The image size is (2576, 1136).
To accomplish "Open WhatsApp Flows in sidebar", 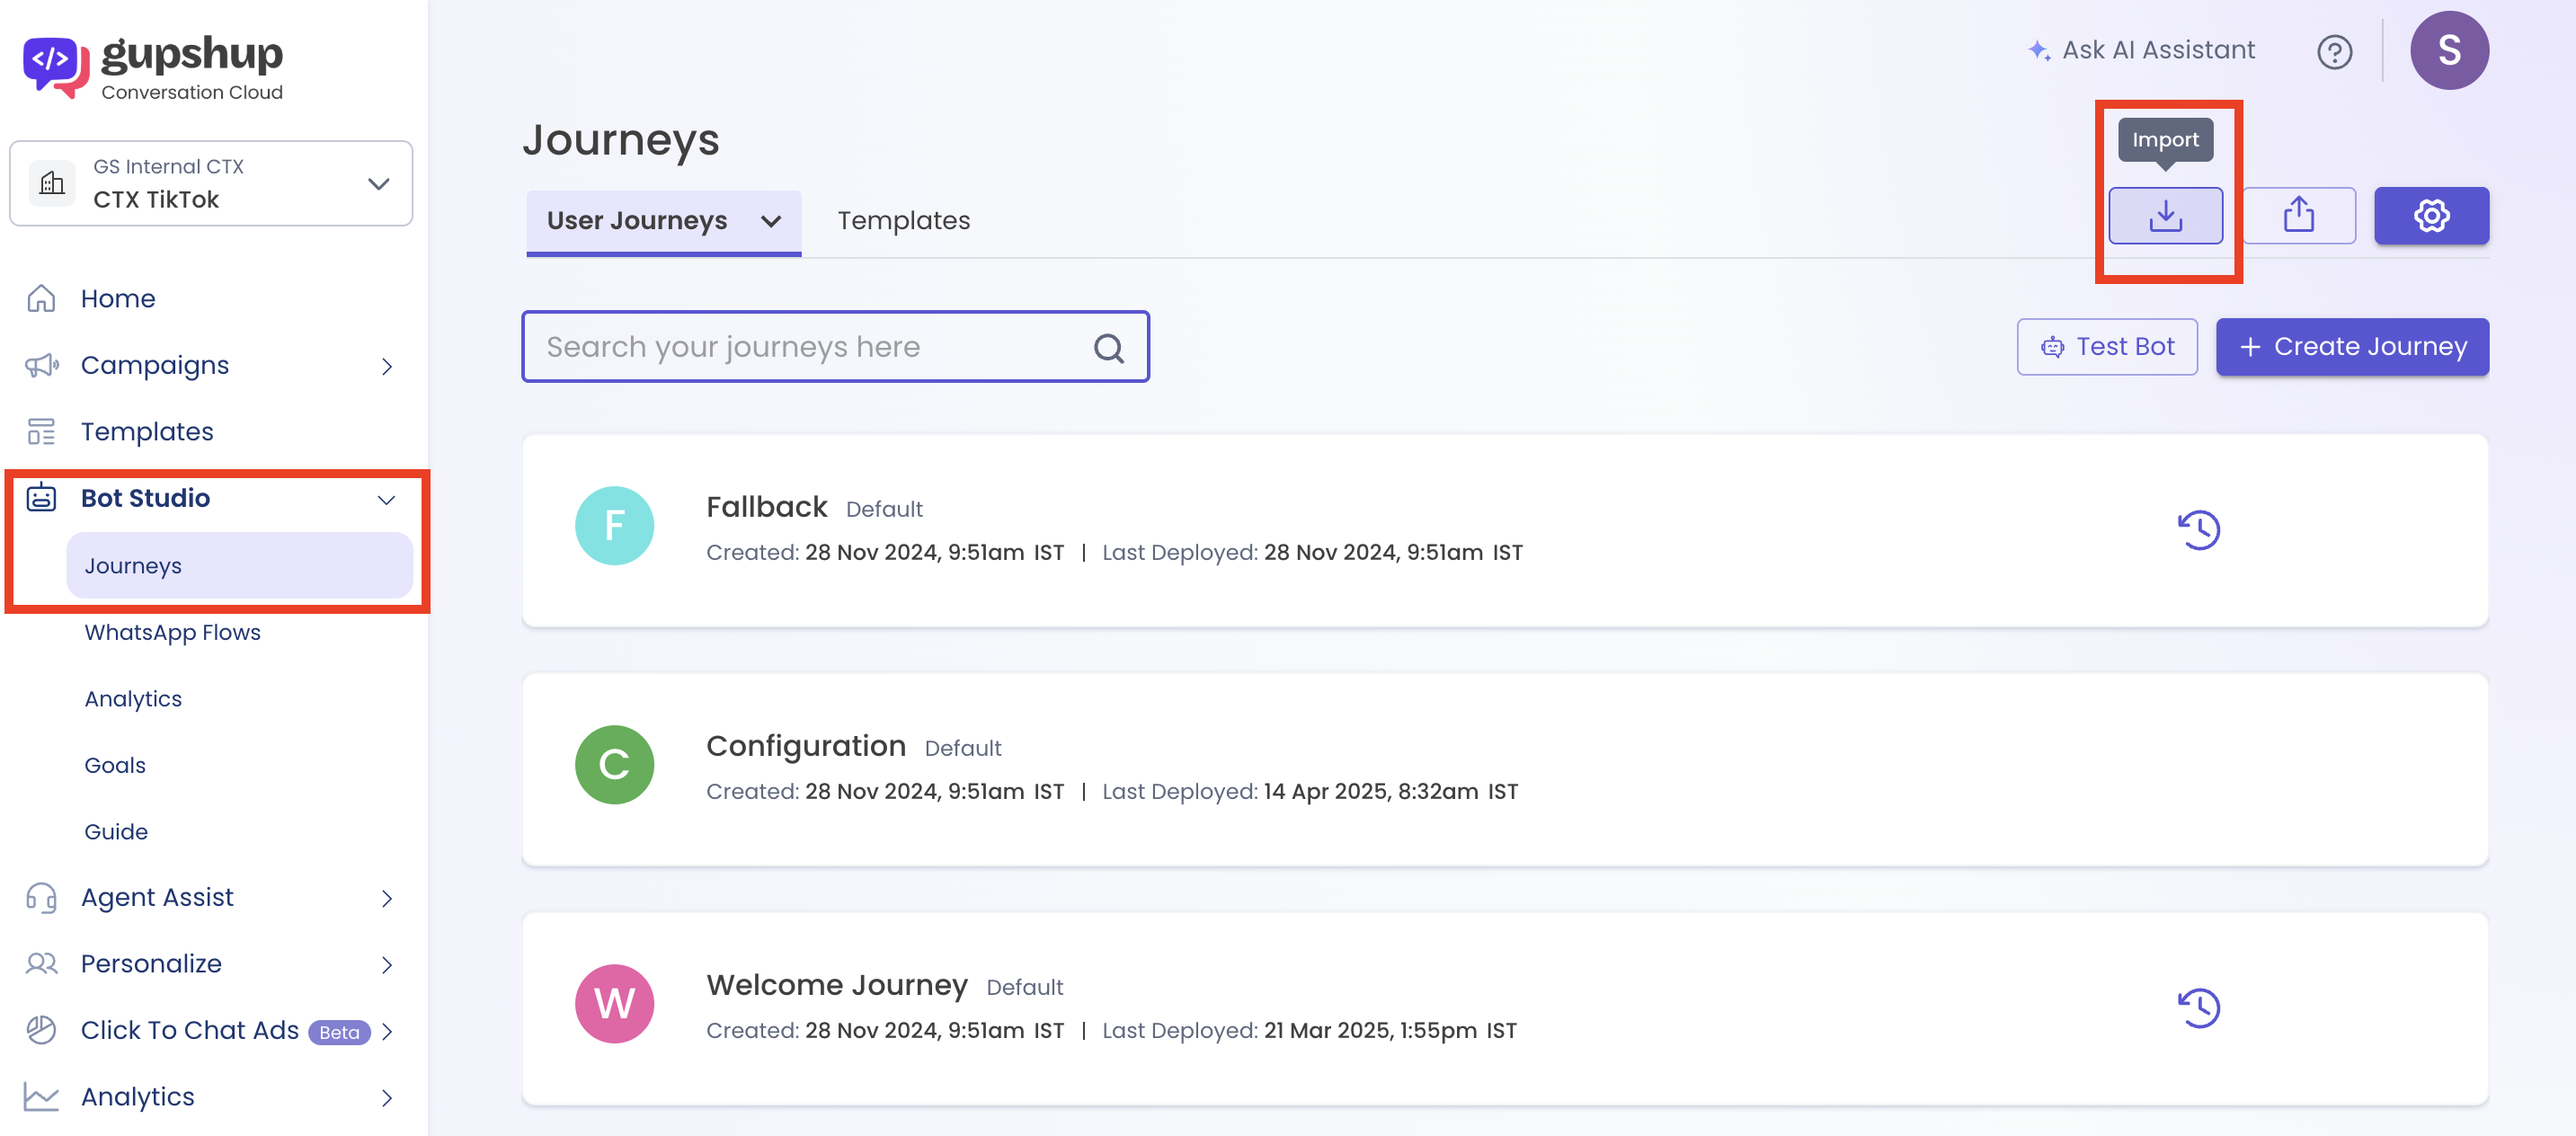I will [x=172, y=632].
